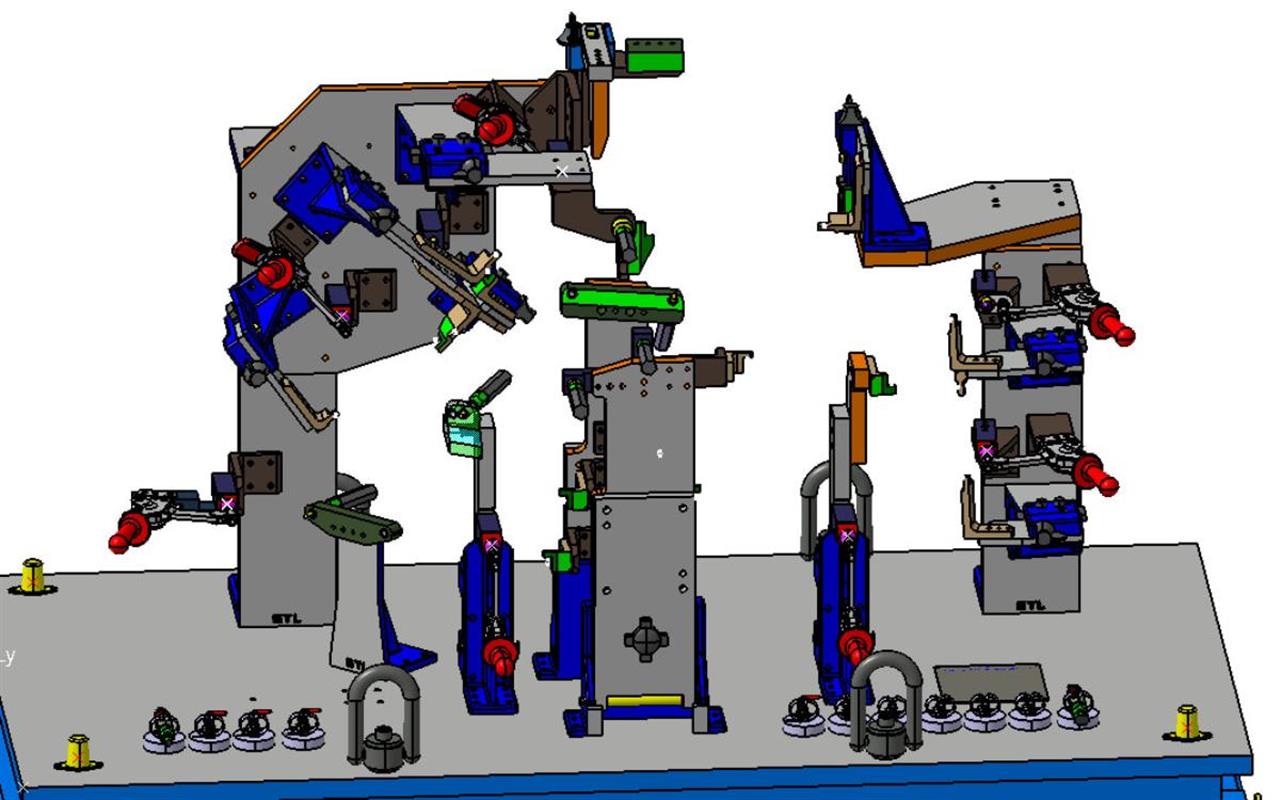Click the y axis label at left edge
Image resolution: width=1280 pixels, height=800 pixels.
8,657
